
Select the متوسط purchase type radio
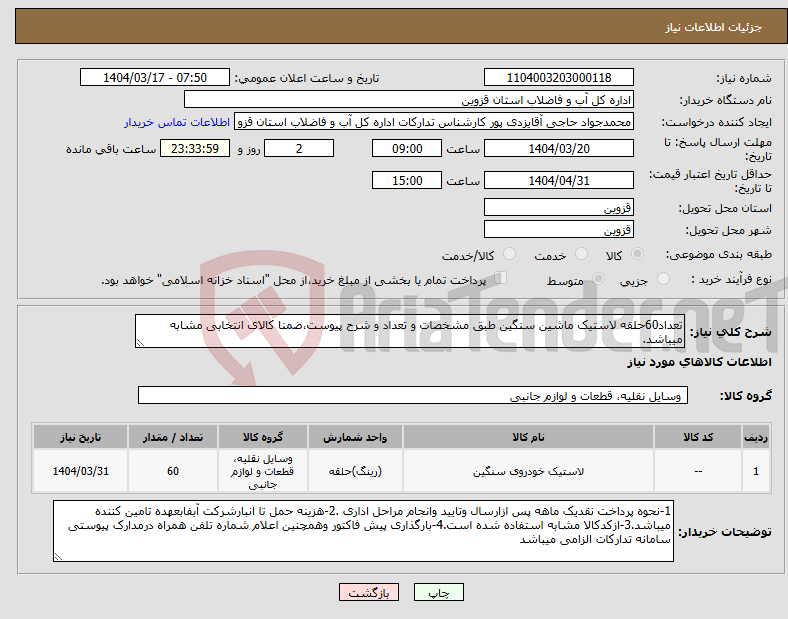pos(599,279)
